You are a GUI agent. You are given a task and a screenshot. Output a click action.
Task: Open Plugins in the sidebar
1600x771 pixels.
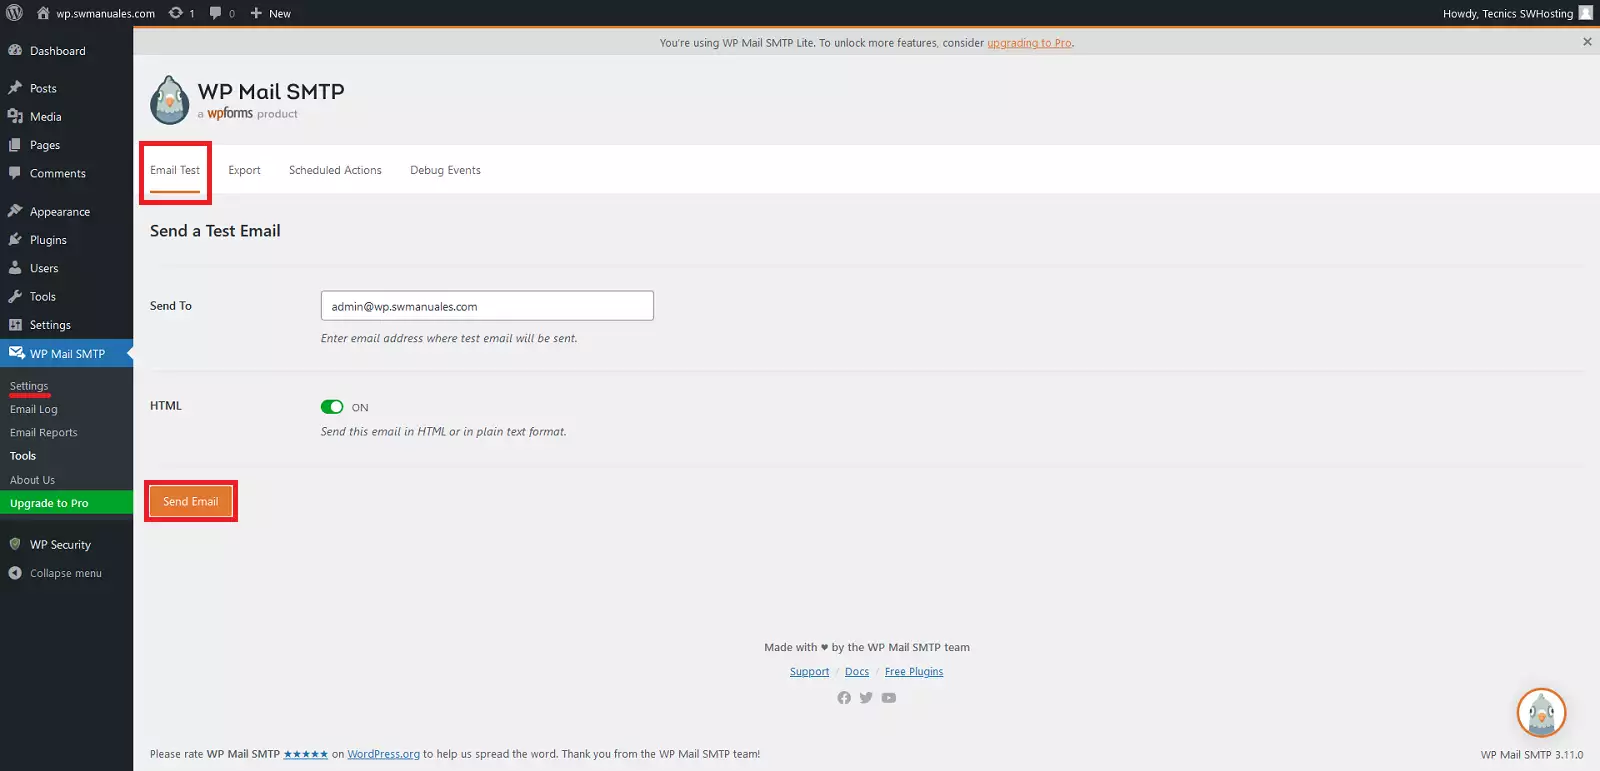[48, 240]
